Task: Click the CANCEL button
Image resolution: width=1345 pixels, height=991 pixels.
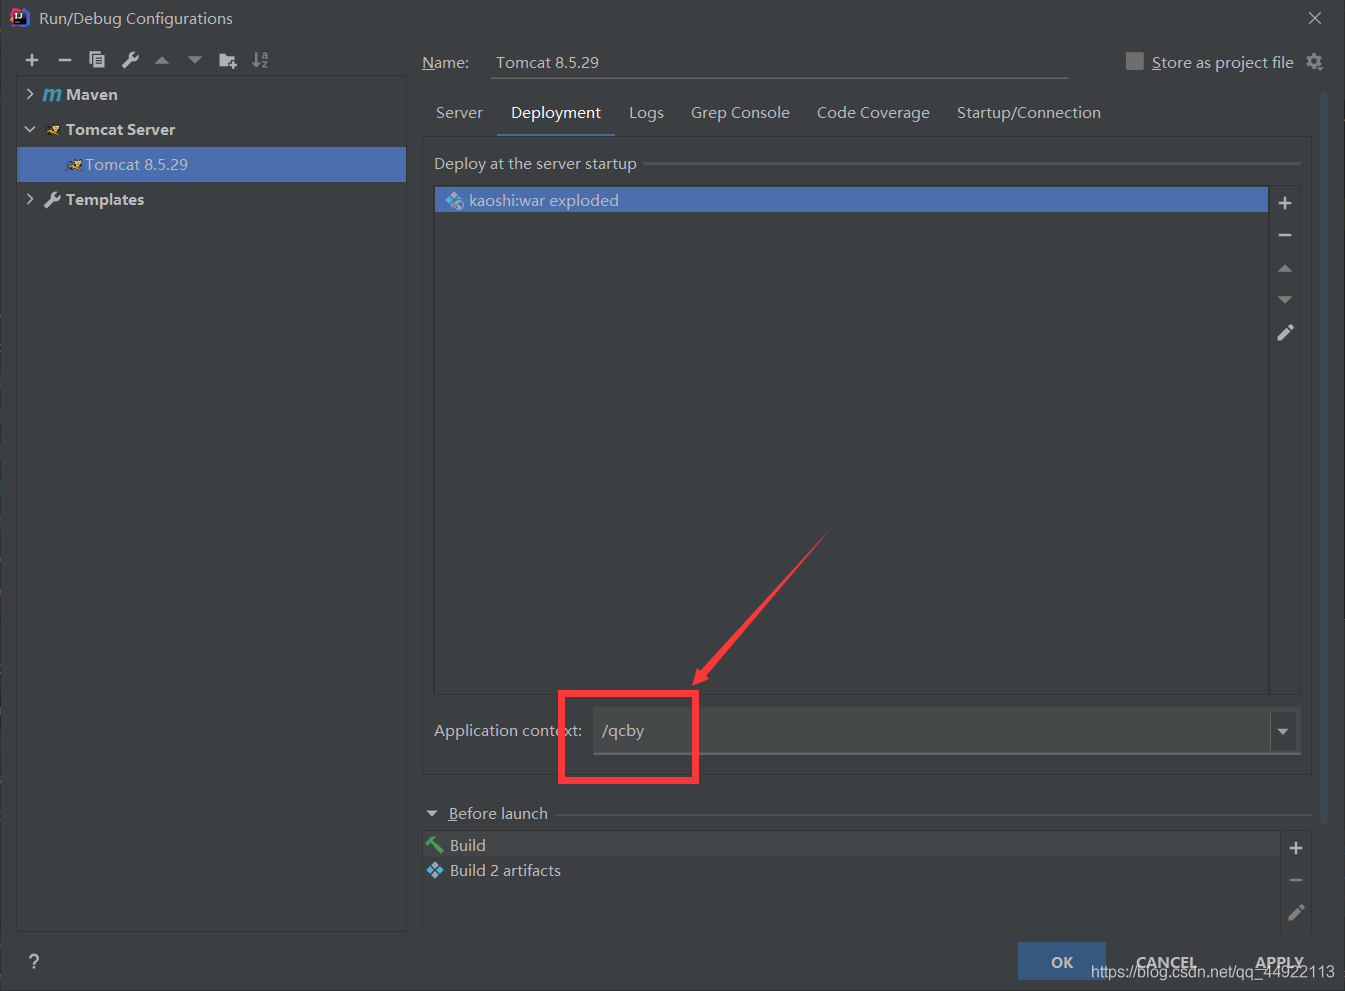Action: click(1166, 962)
